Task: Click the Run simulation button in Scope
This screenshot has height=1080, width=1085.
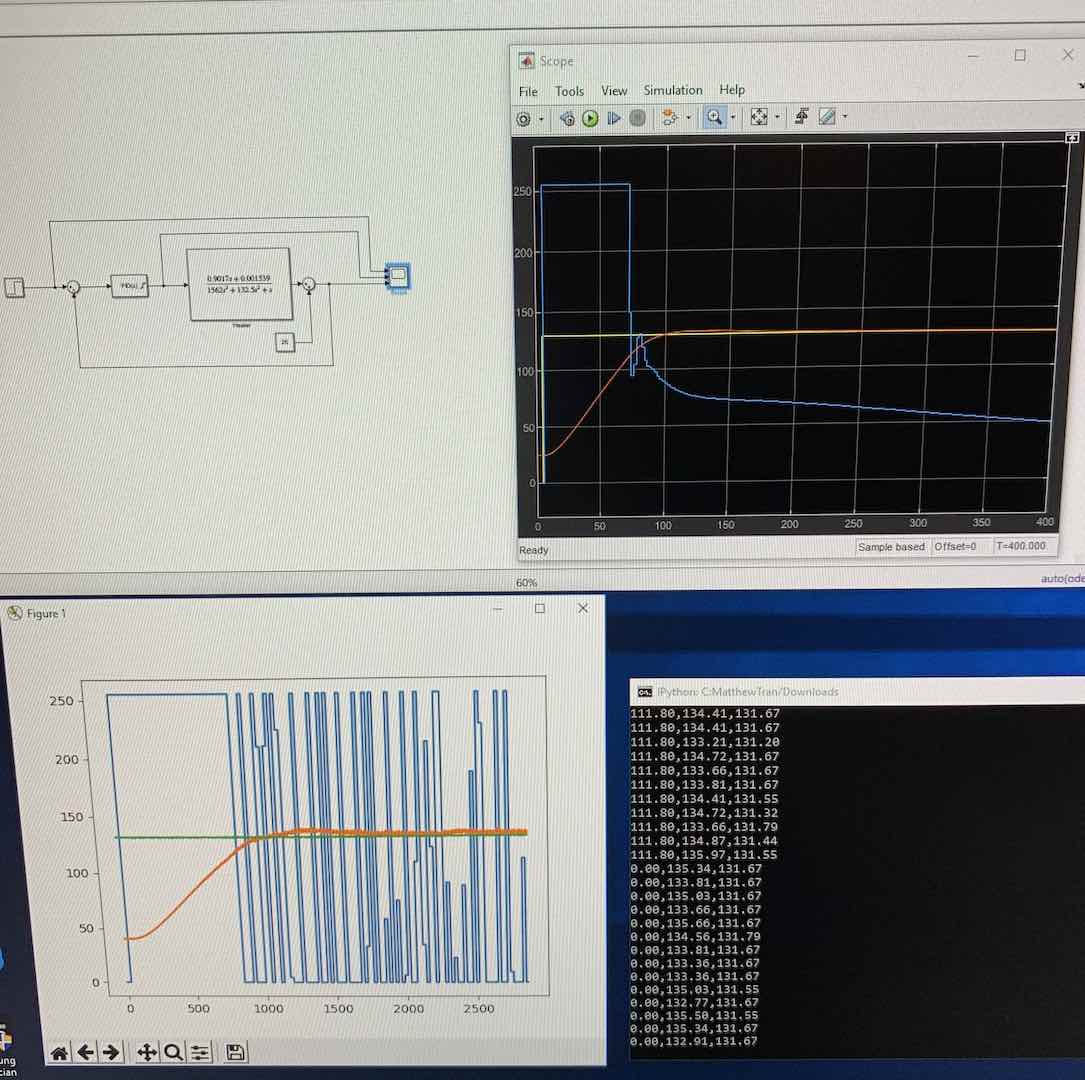Action: click(x=590, y=118)
